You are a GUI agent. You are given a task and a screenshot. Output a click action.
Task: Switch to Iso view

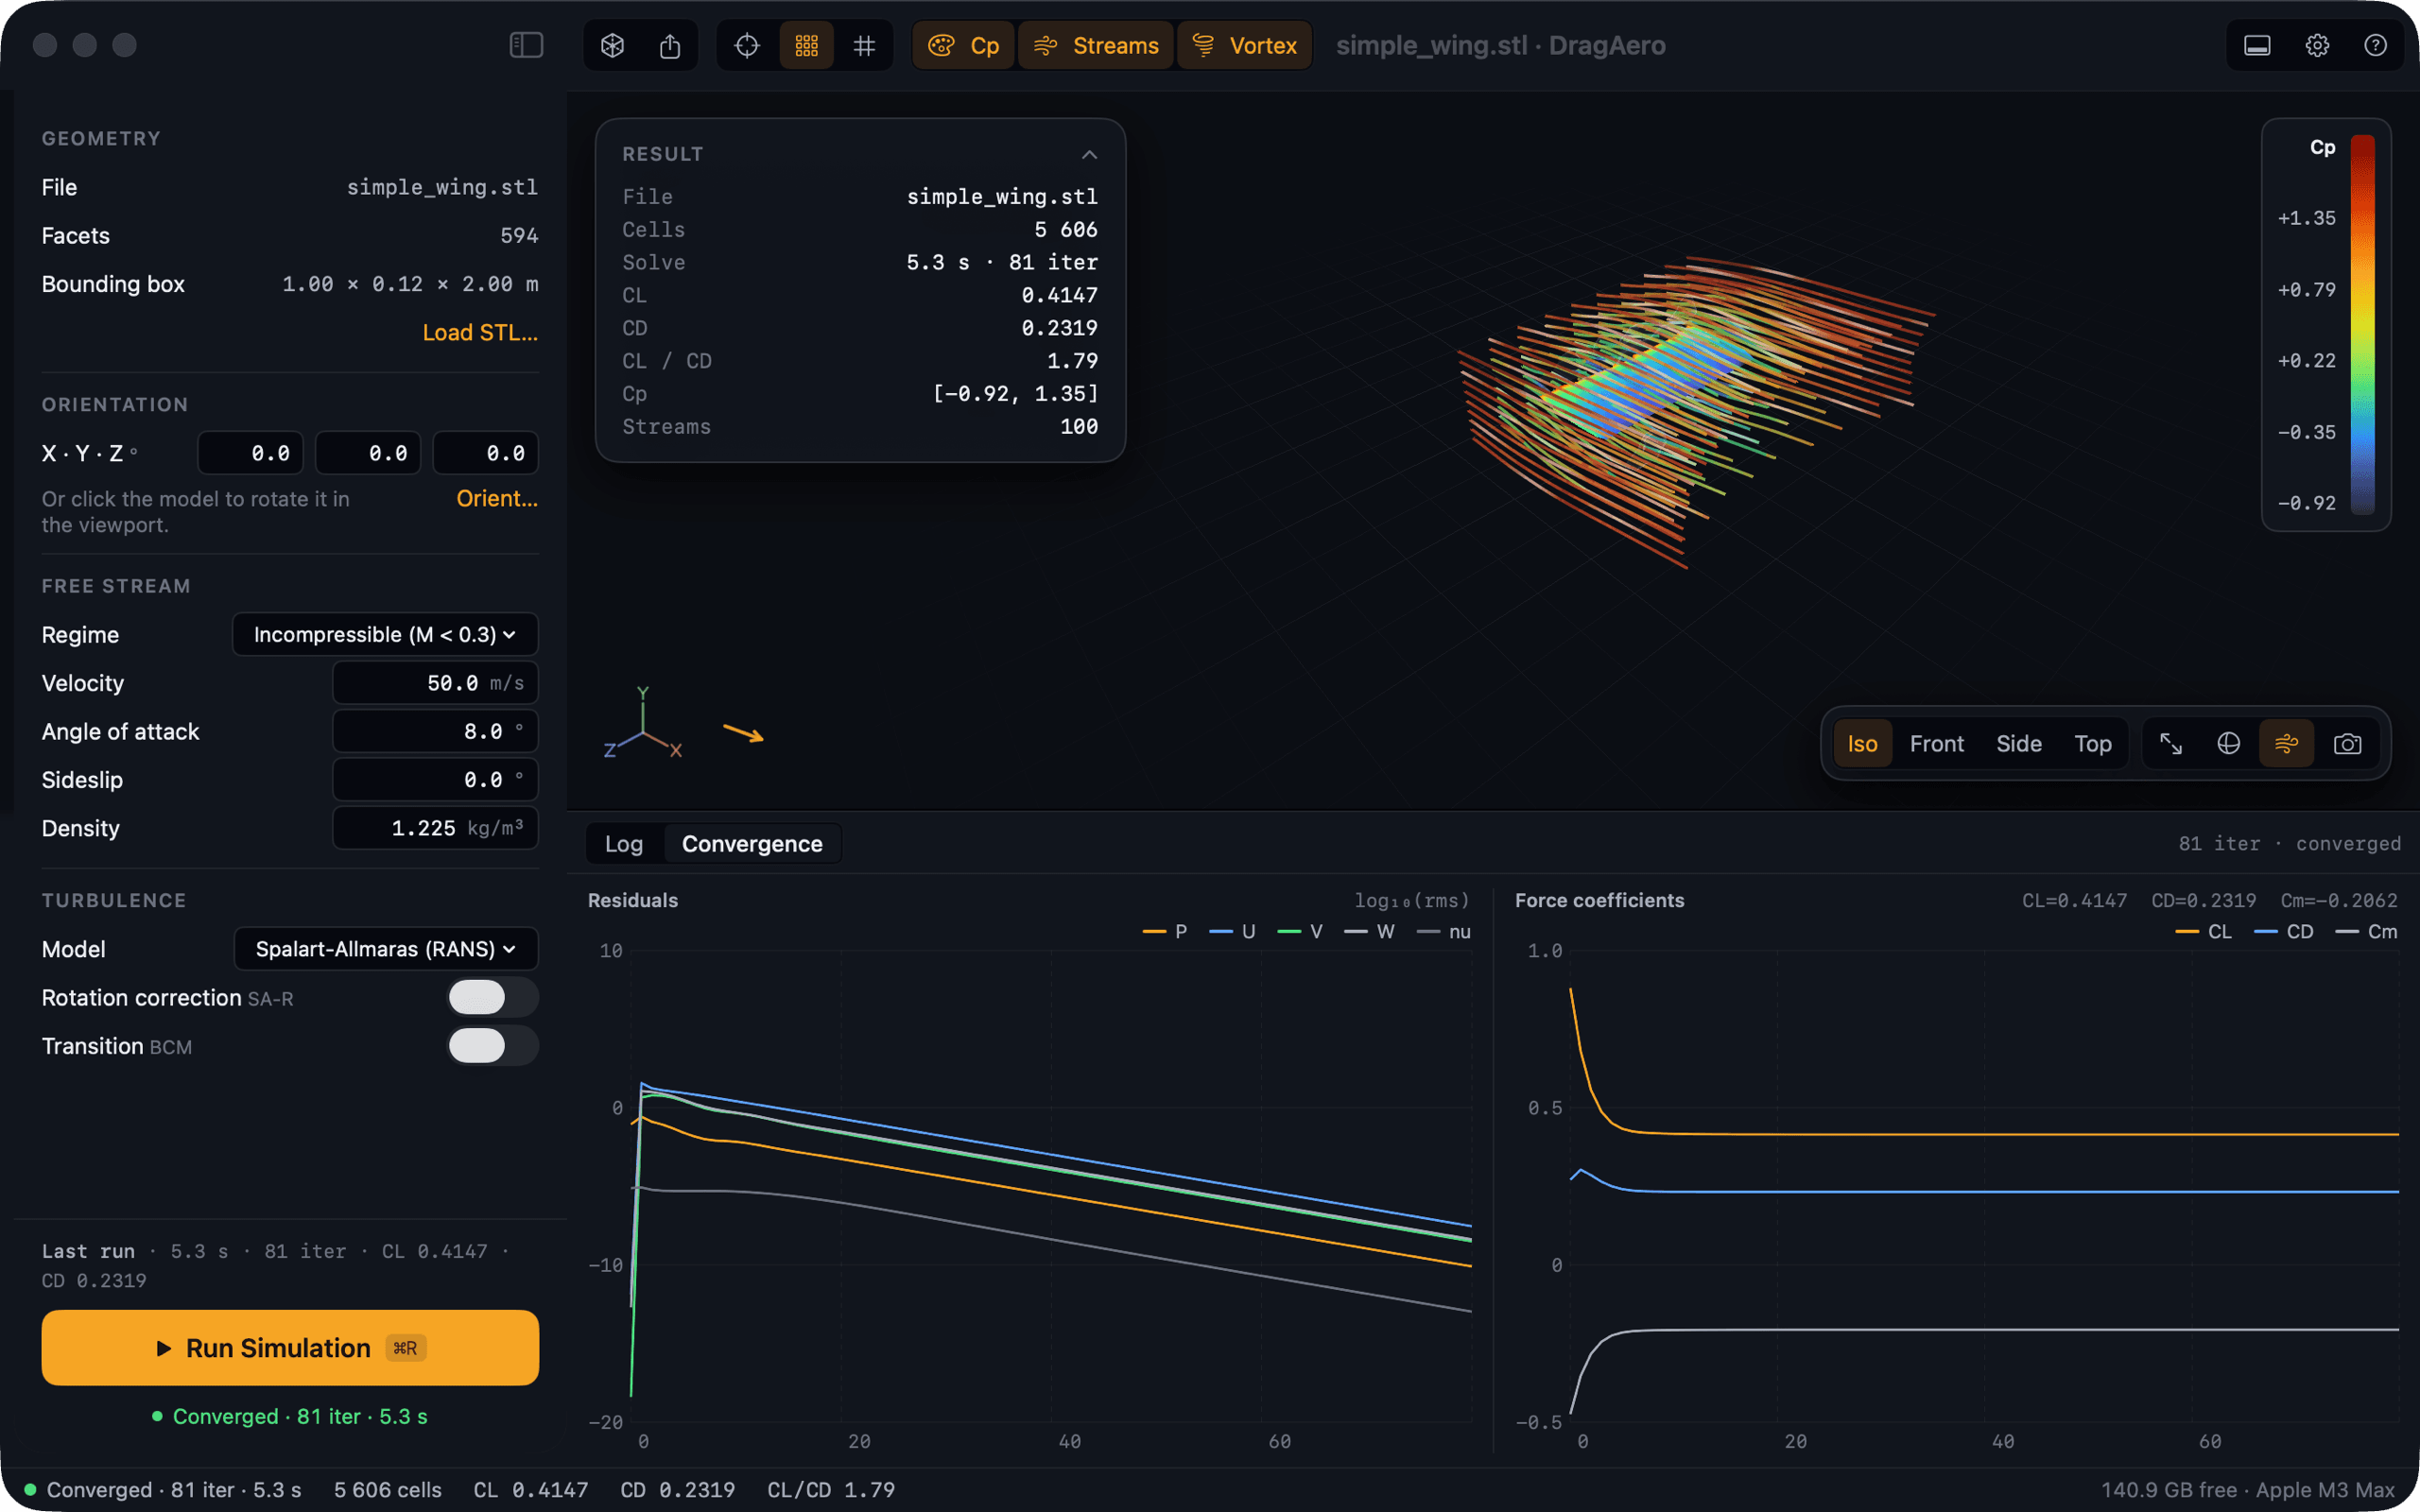[1862, 743]
